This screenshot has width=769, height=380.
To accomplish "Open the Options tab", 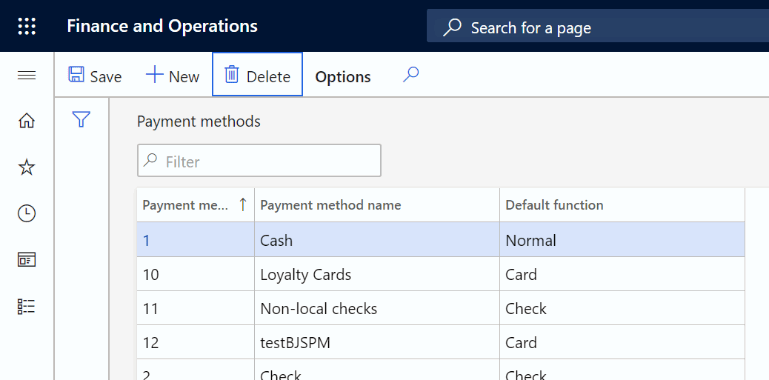I will 343,77.
